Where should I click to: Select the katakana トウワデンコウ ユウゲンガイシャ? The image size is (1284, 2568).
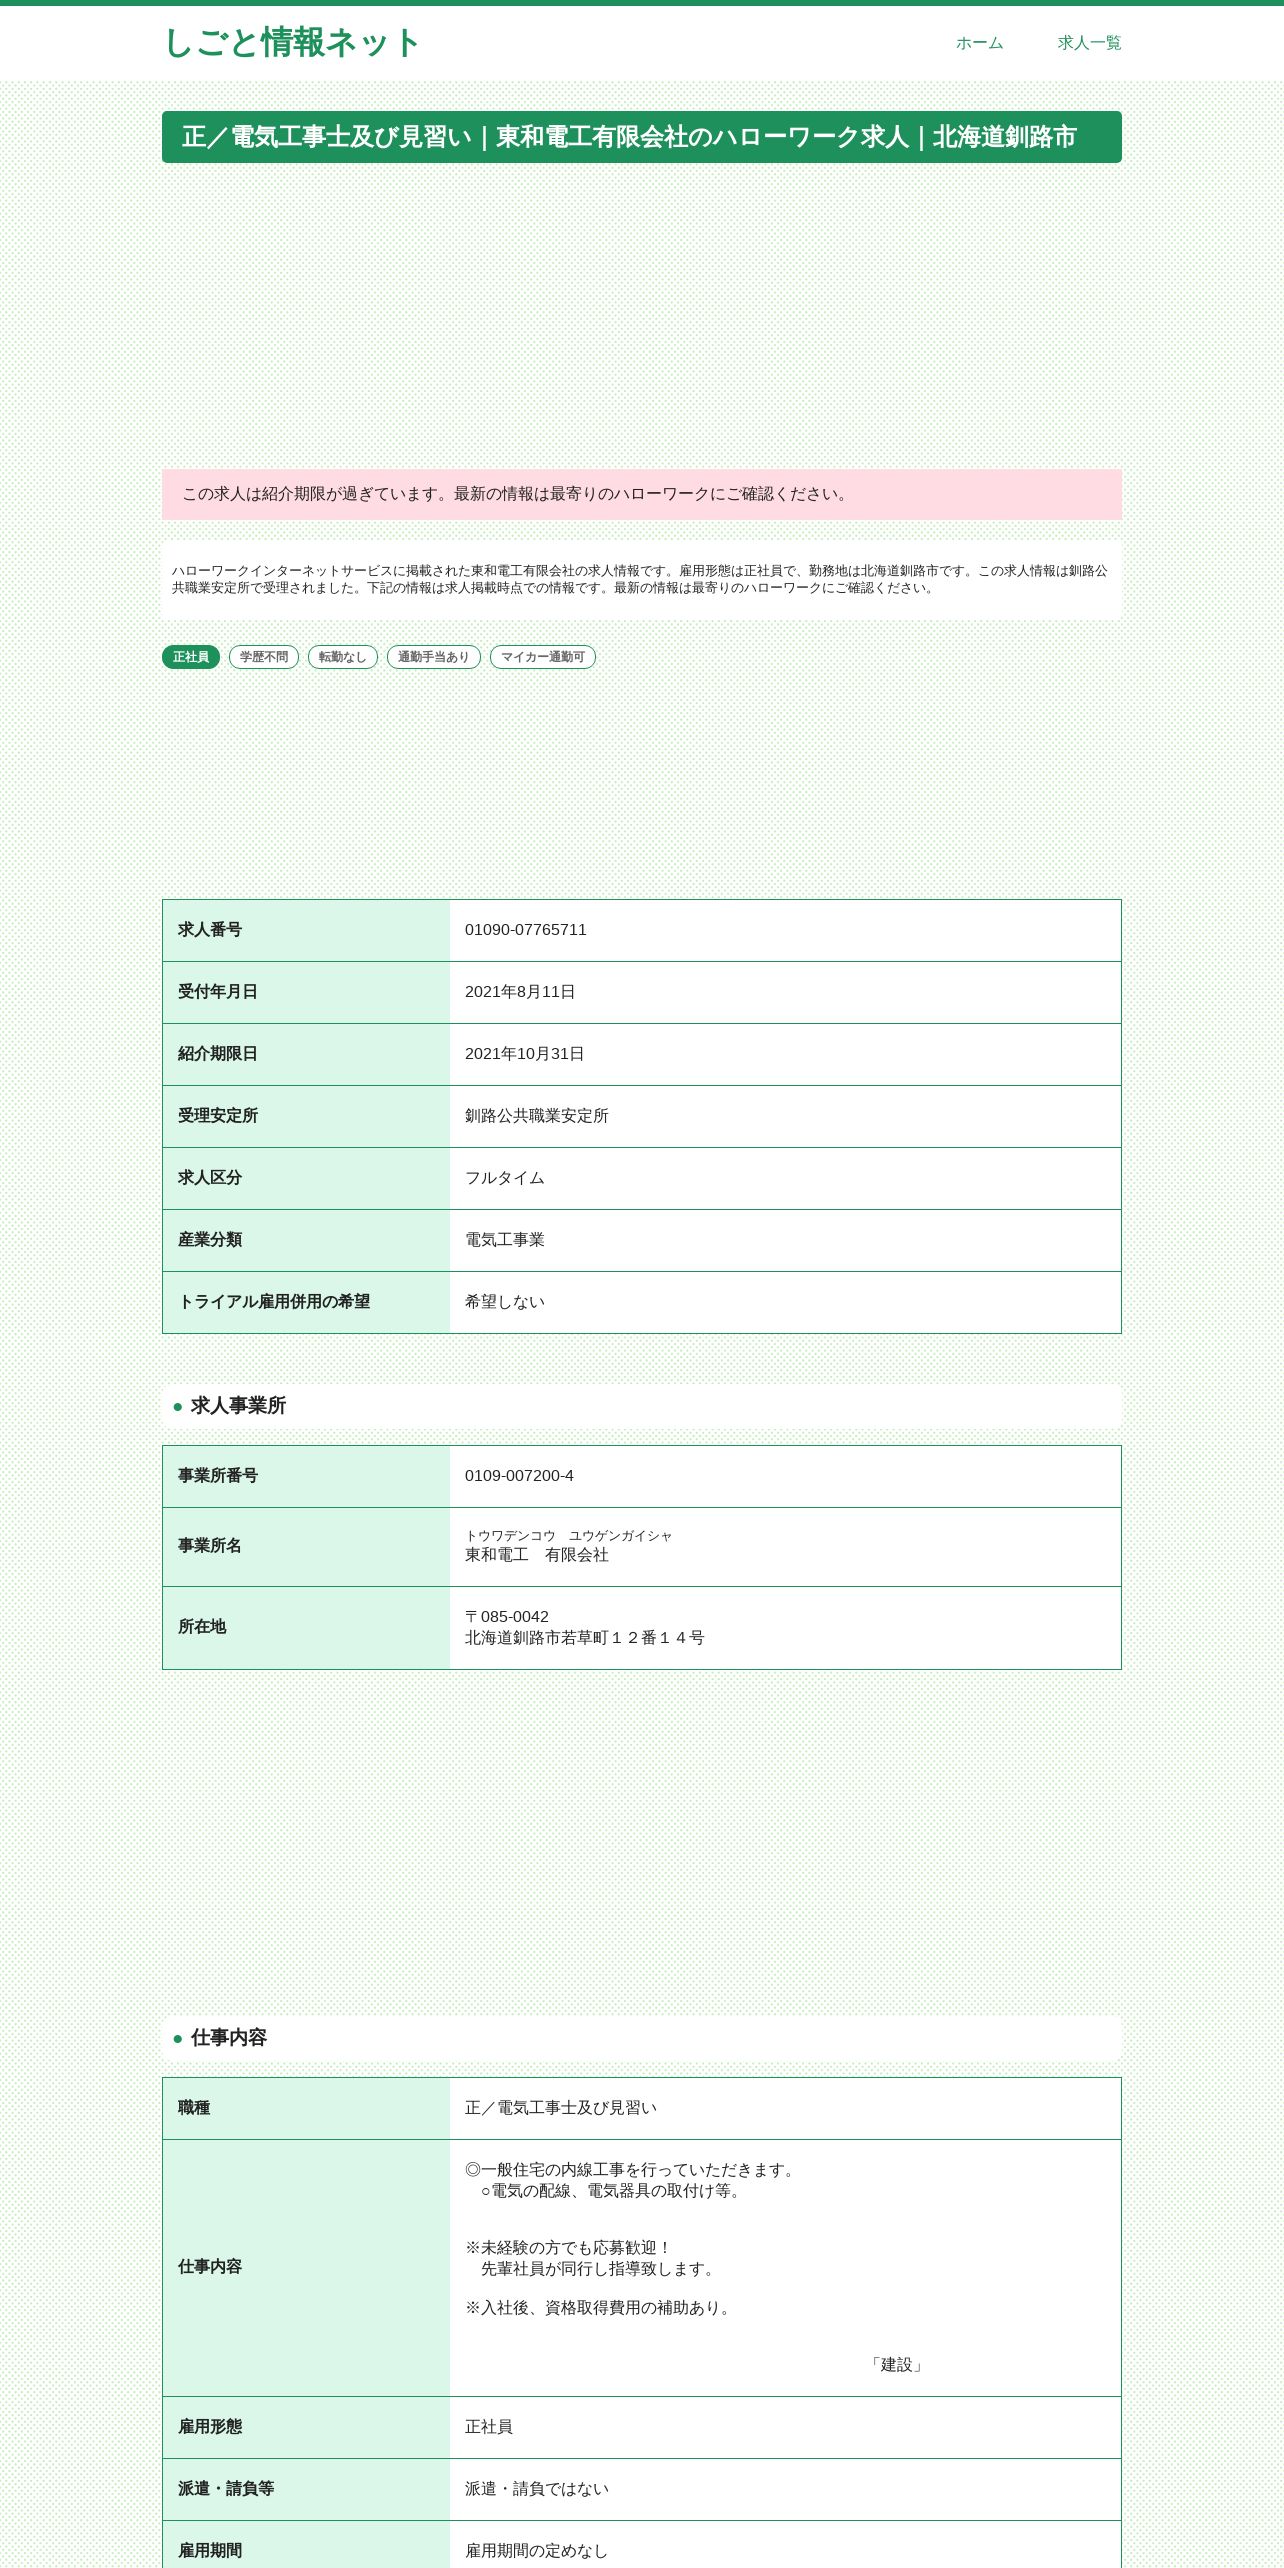pos(569,1536)
